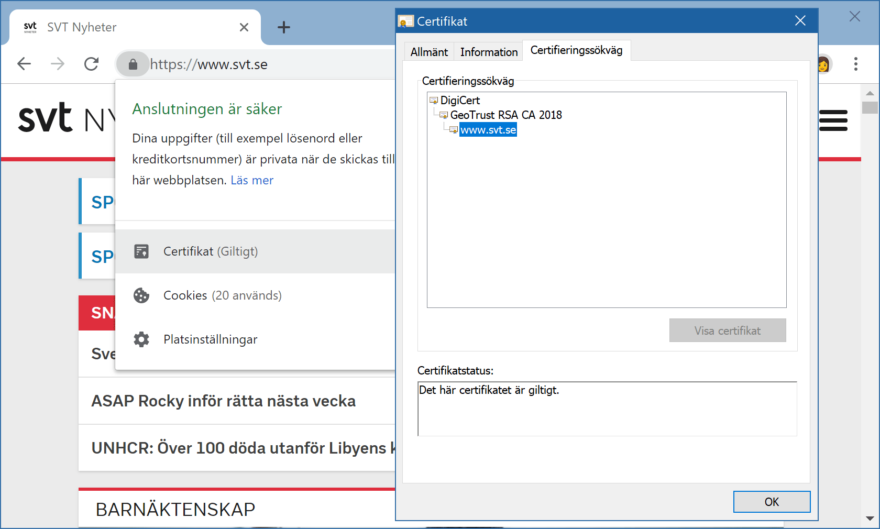Click the BARNÄKTENSKAP section heading

175,509
